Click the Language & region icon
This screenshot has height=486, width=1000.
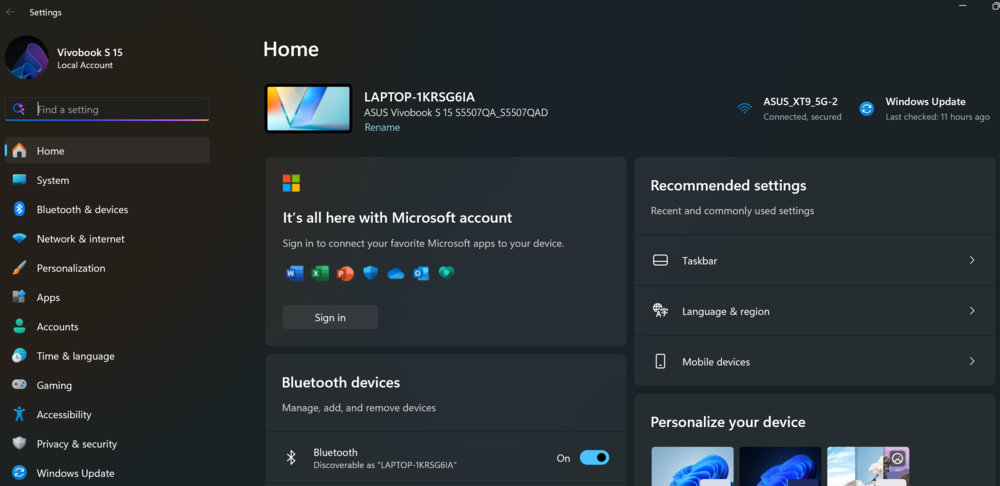[x=661, y=311]
